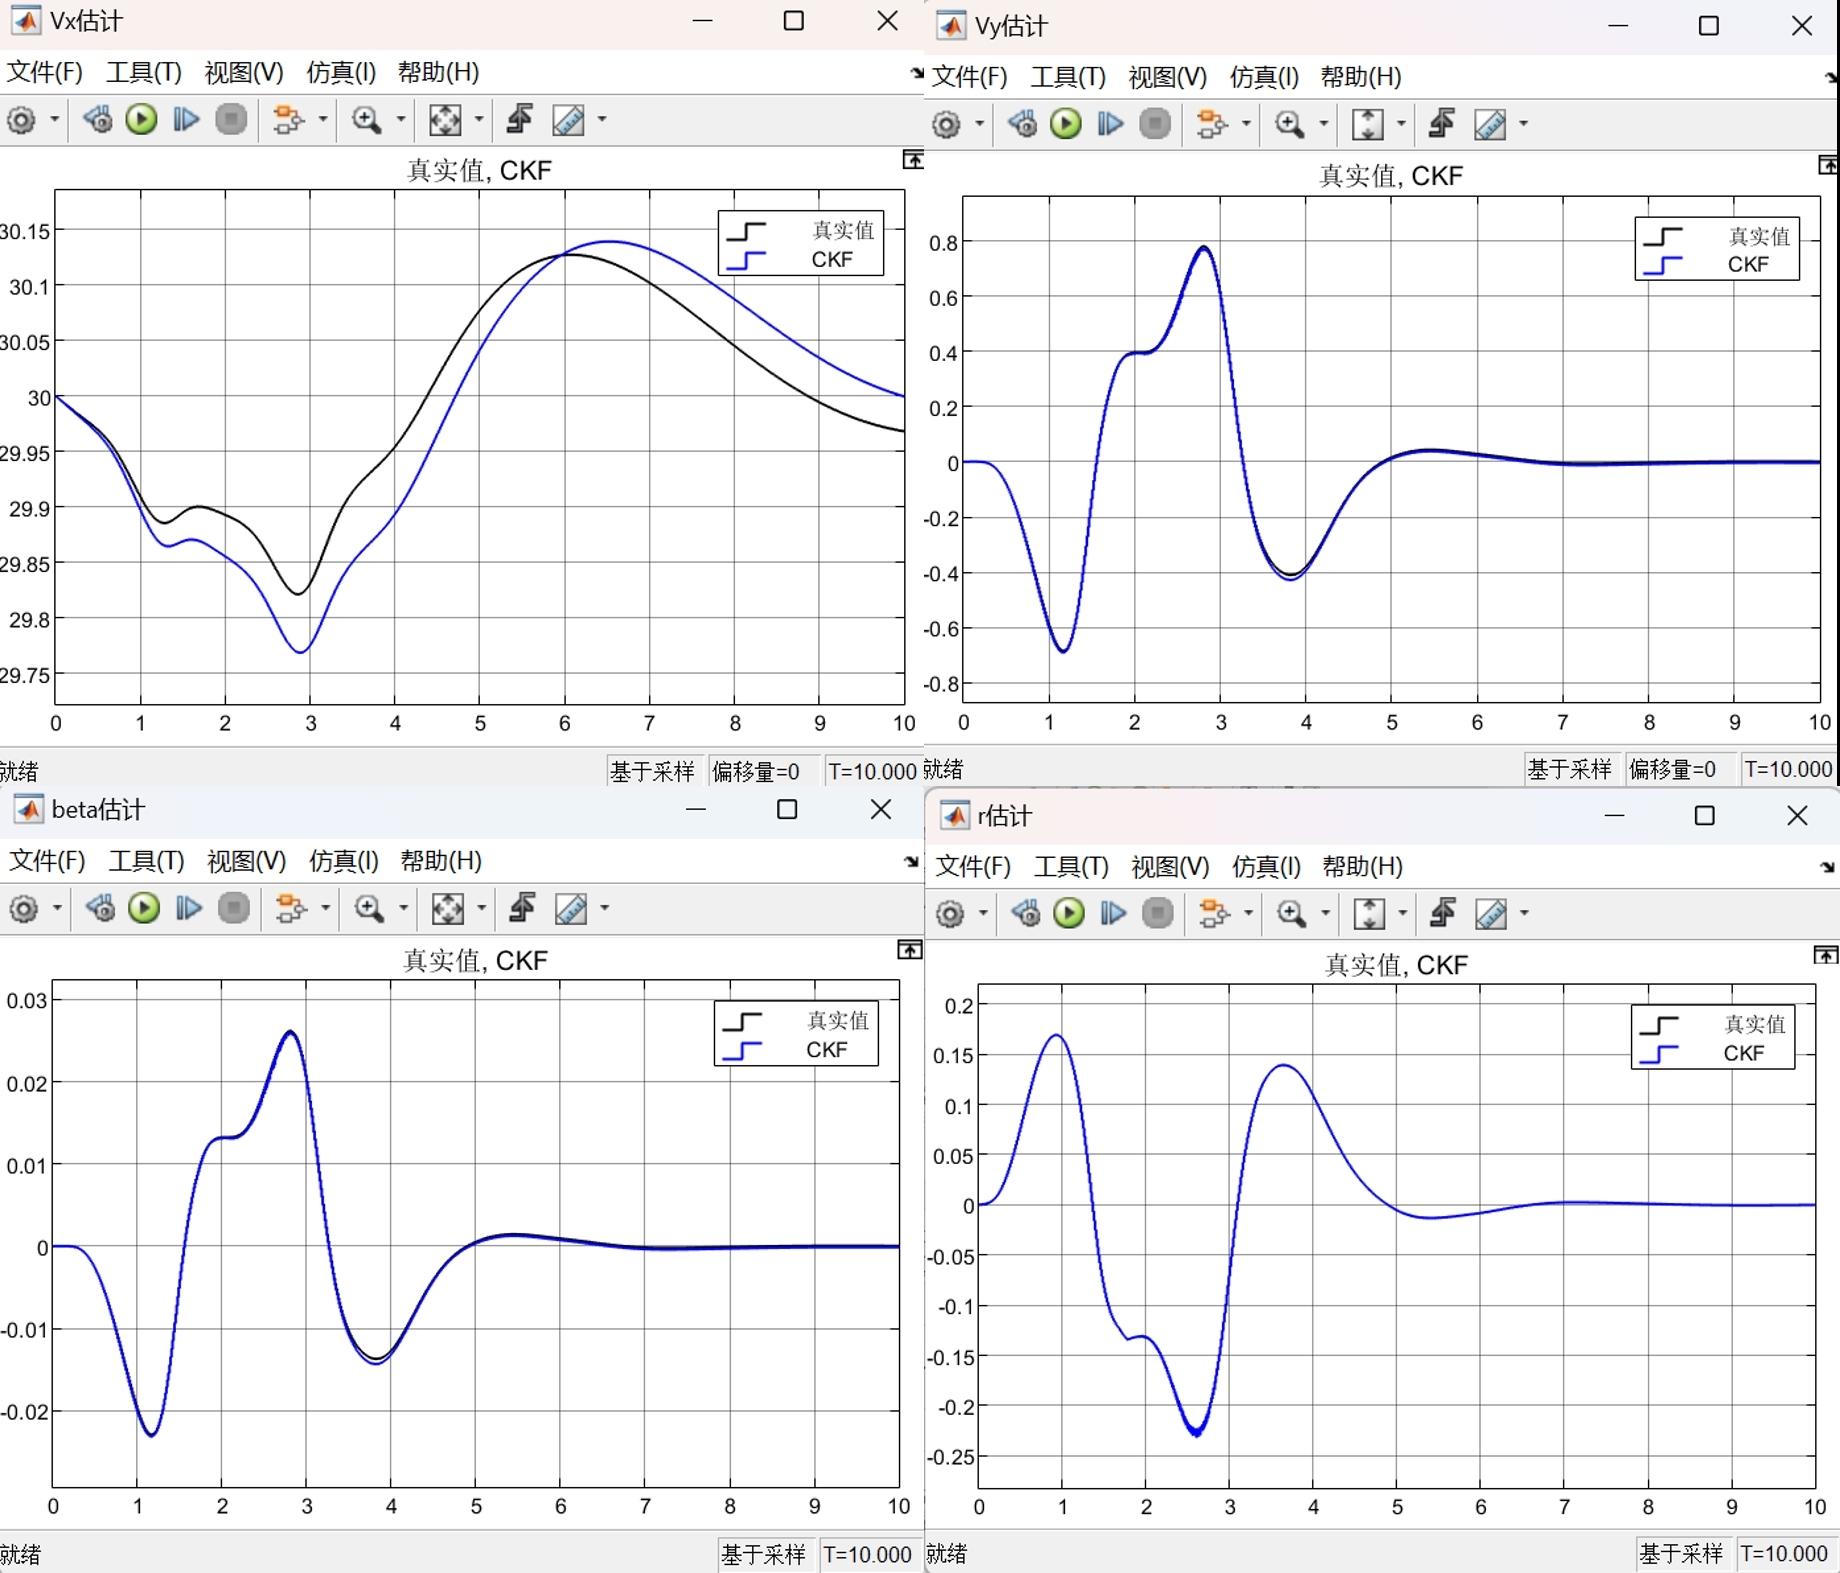The width and height of the screenshot is (1840, 1573).
Task: Expand scale axes dropdown in Vx估计 toolbar
Action: coord(479,120)
